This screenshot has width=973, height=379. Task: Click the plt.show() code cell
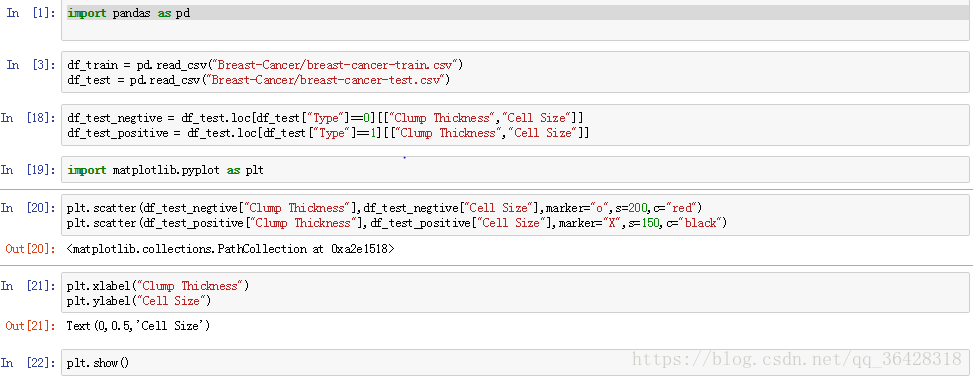point(515,362)
